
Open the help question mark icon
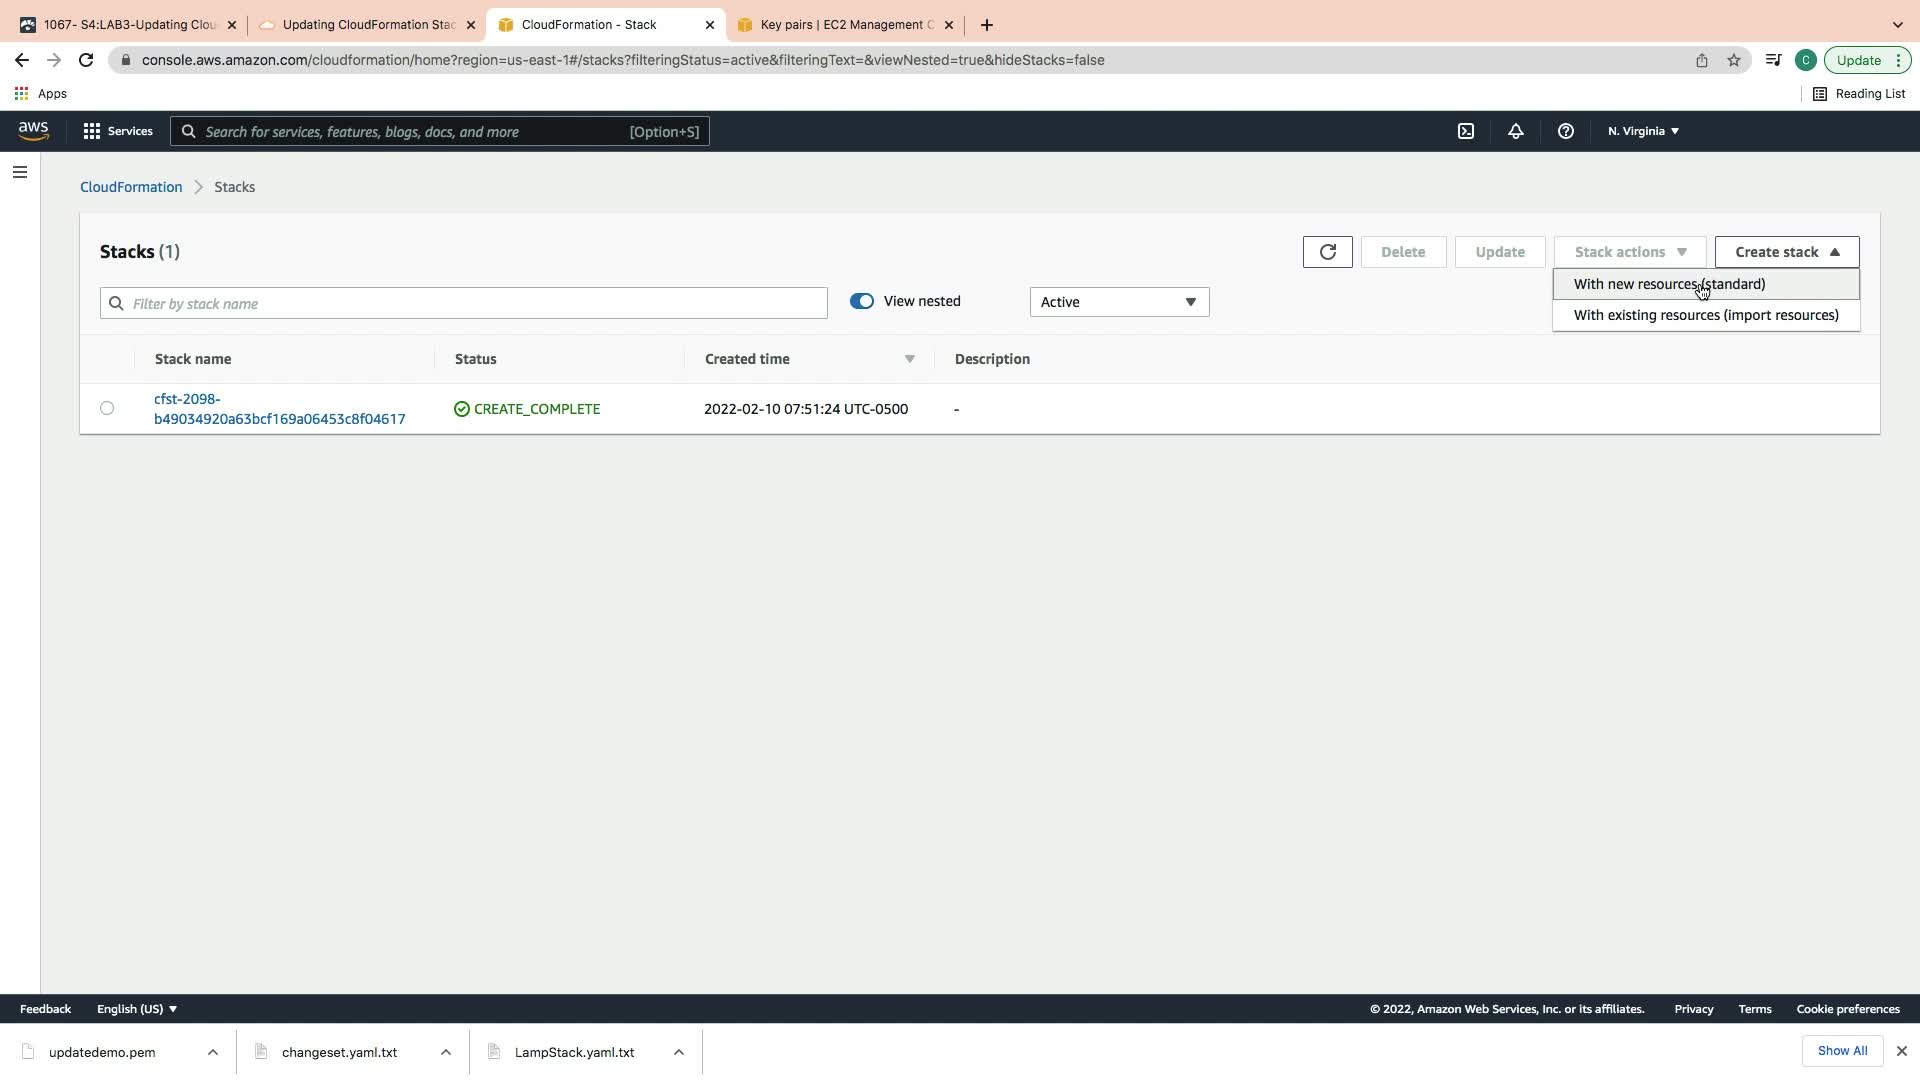pos(1565,131)
